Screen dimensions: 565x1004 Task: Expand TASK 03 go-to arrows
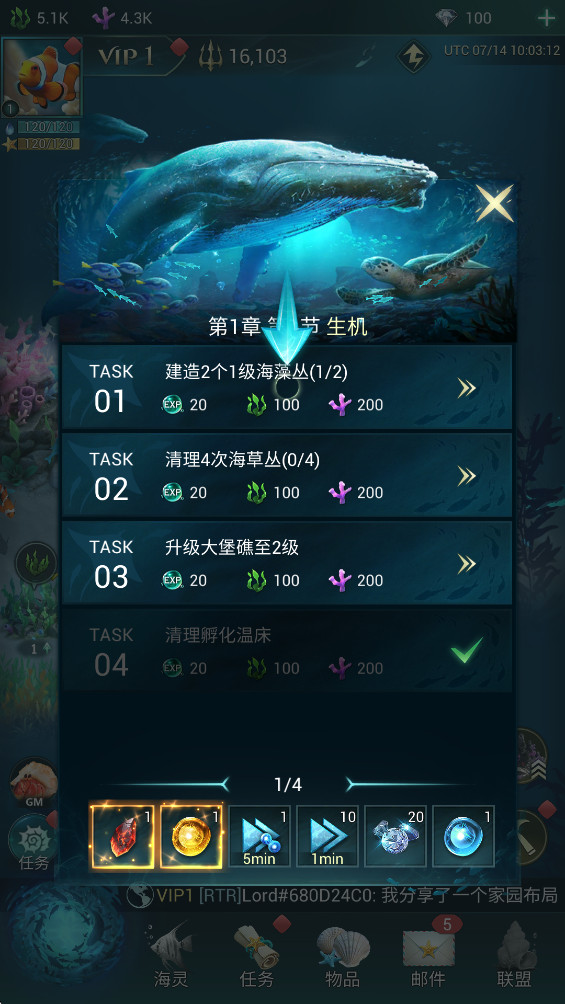[x=466, y=563]
